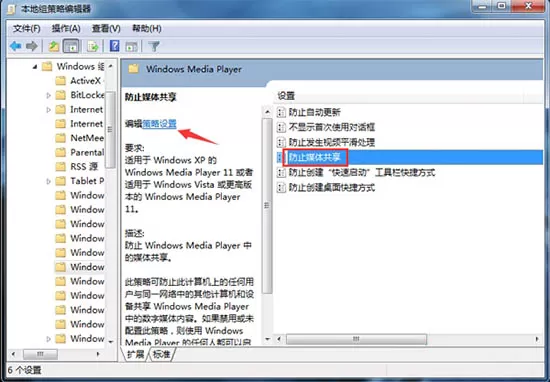The height and width of the screenshot is (382, 550).
Task: Click the ActiveX folder icon
Action: 60,81
